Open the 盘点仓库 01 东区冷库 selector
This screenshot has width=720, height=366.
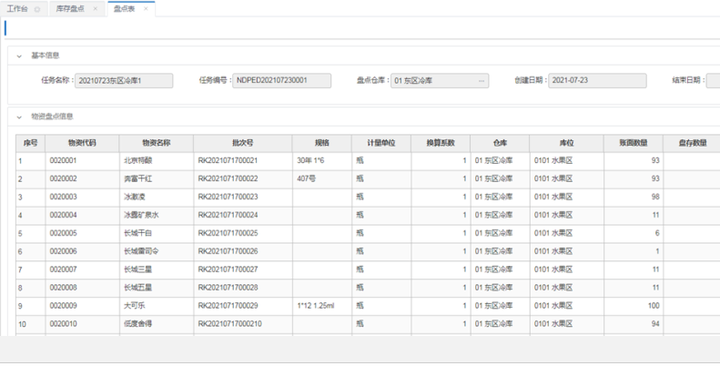pos(439,81)
